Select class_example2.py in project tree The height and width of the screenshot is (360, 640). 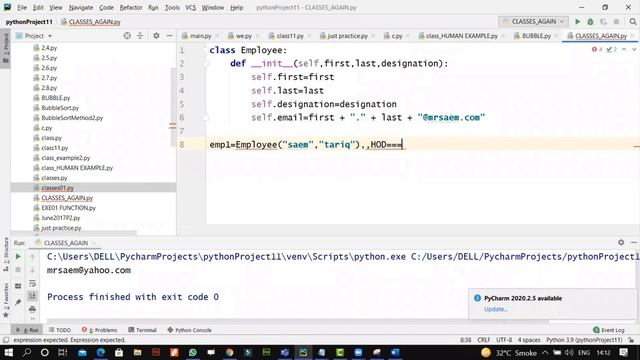[65, 158]
